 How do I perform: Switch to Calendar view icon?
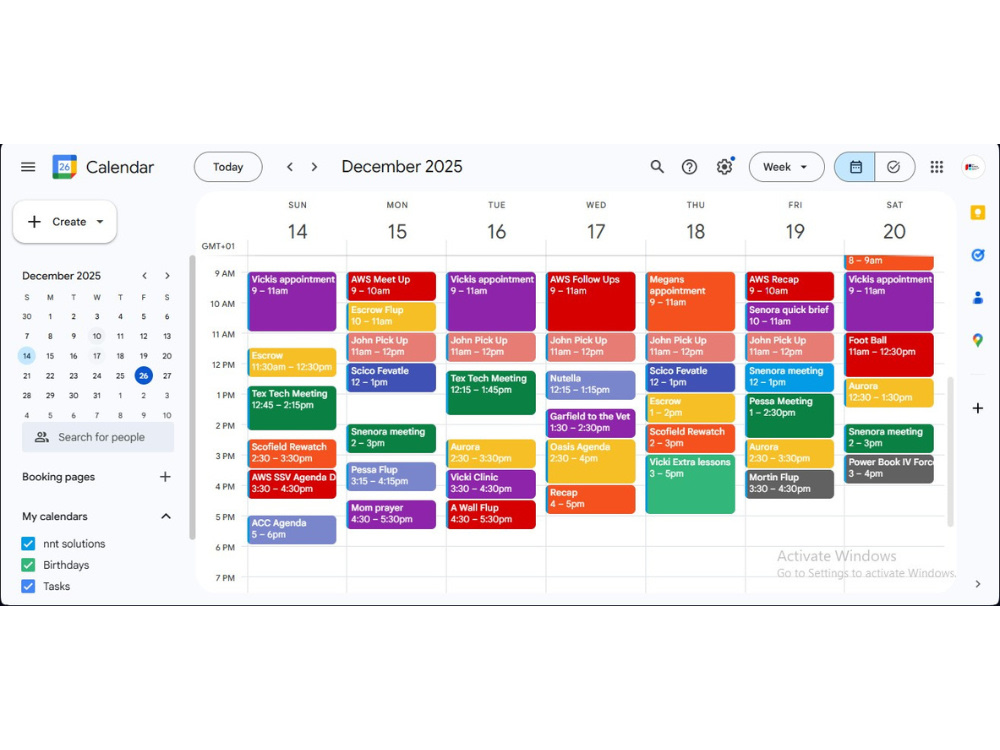tap(855, 167)
